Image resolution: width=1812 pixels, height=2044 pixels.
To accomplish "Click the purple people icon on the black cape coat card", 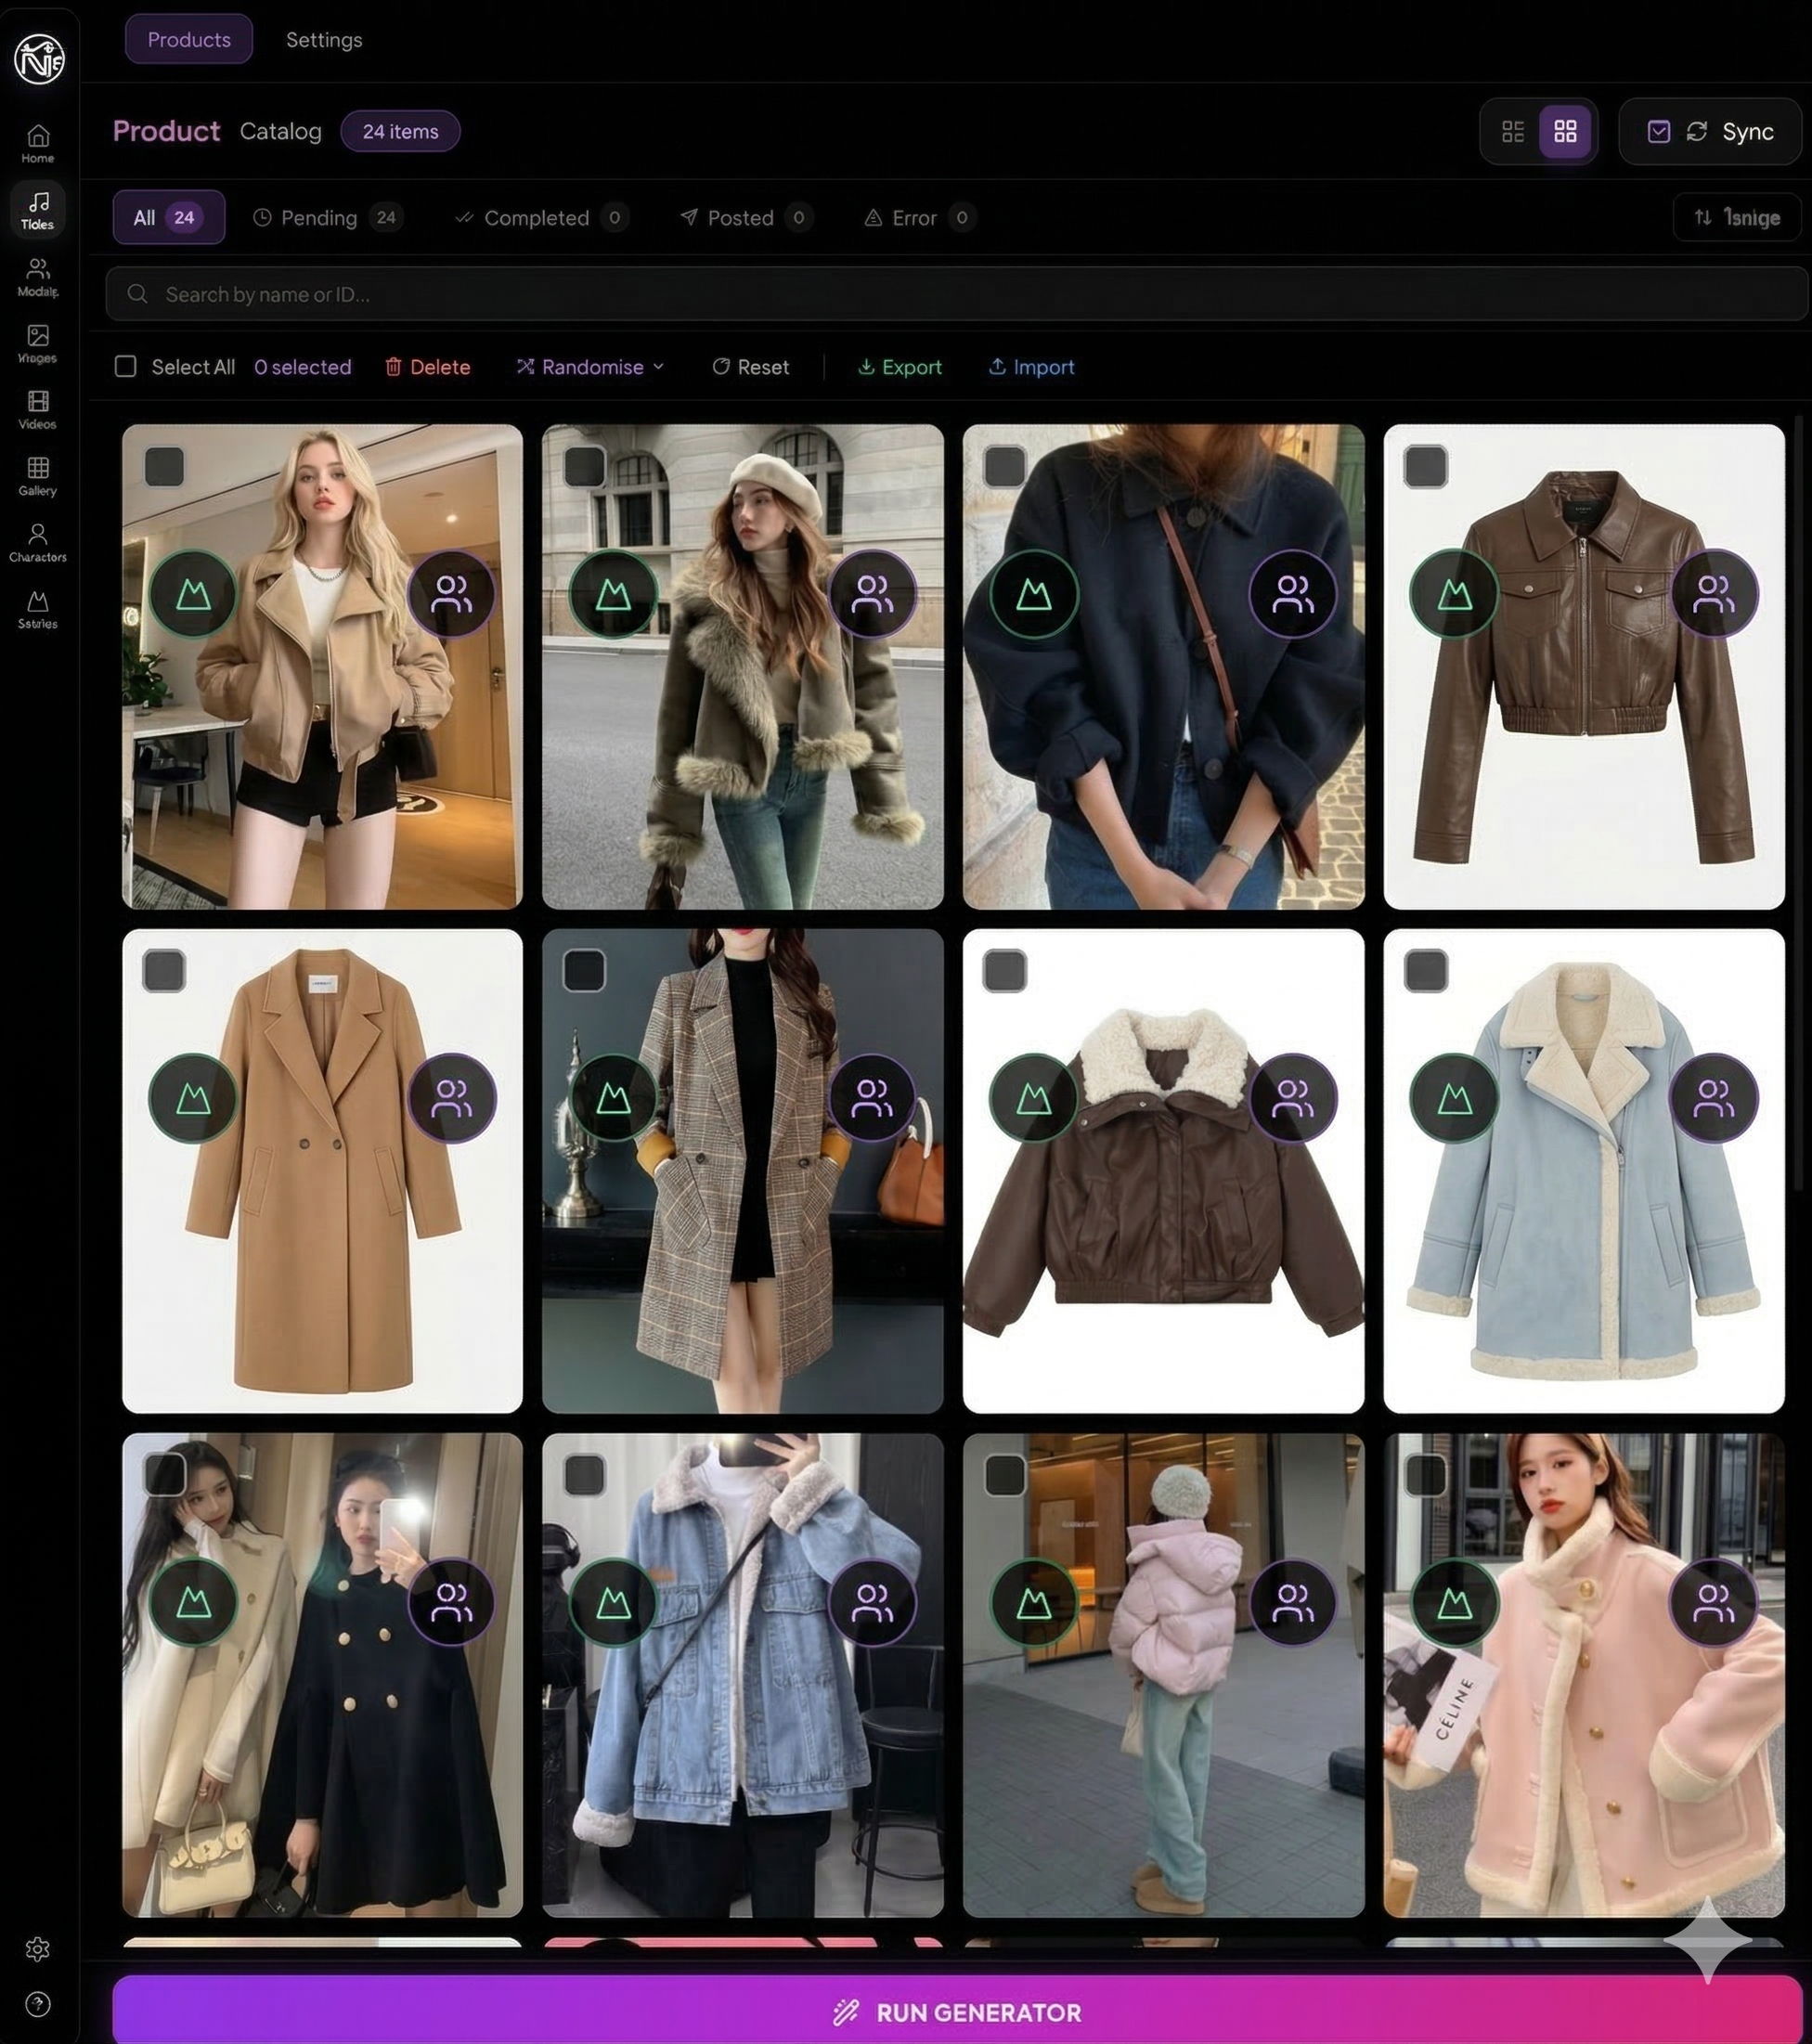I will [x=451, y=1602].
